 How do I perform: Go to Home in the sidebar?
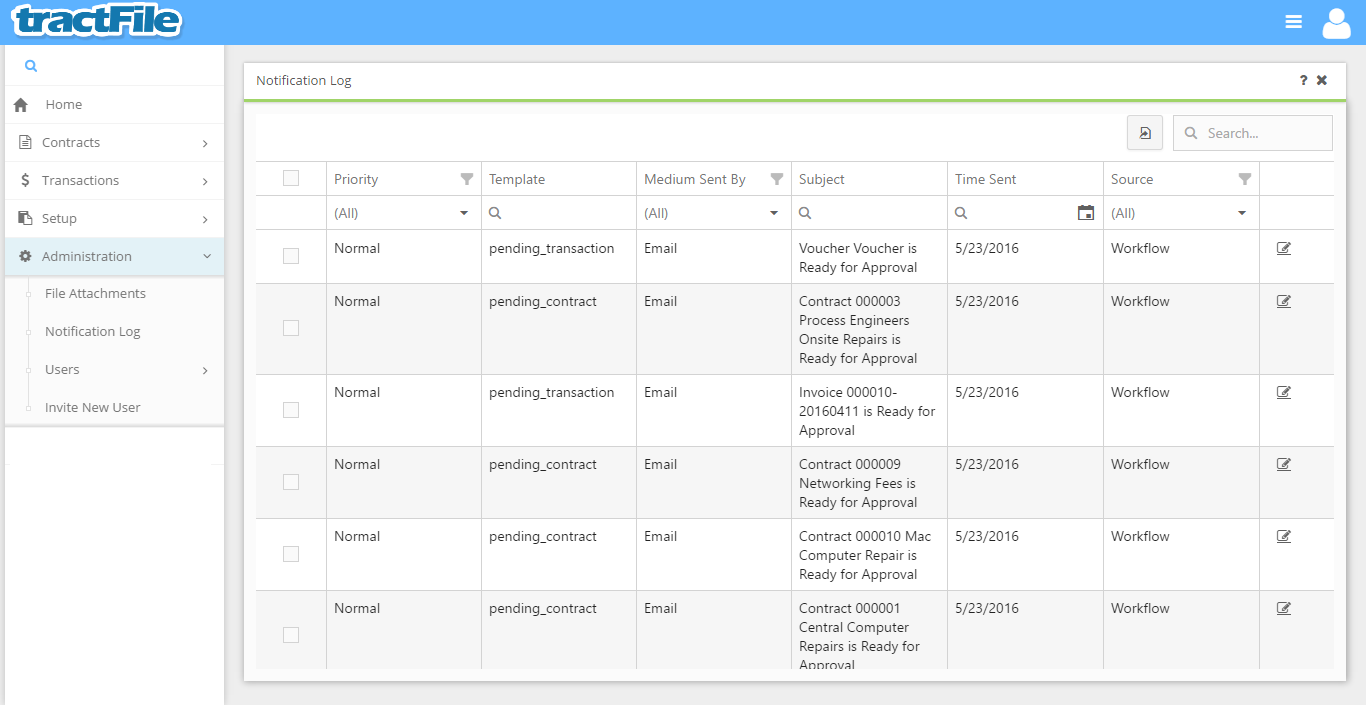pos(64,105)
